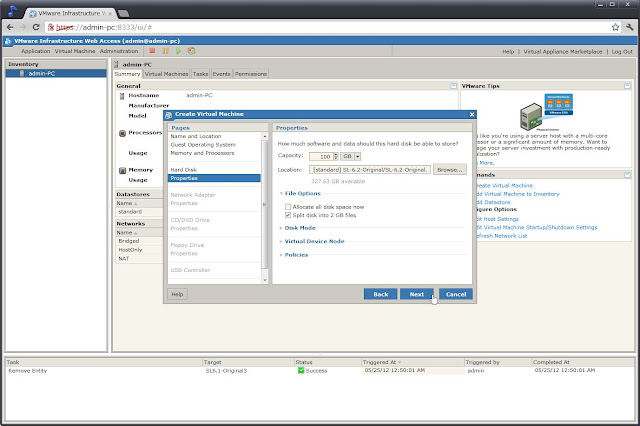Select the Hard Disk wizard page
The image size is (640, 426).
click(183, 170)
